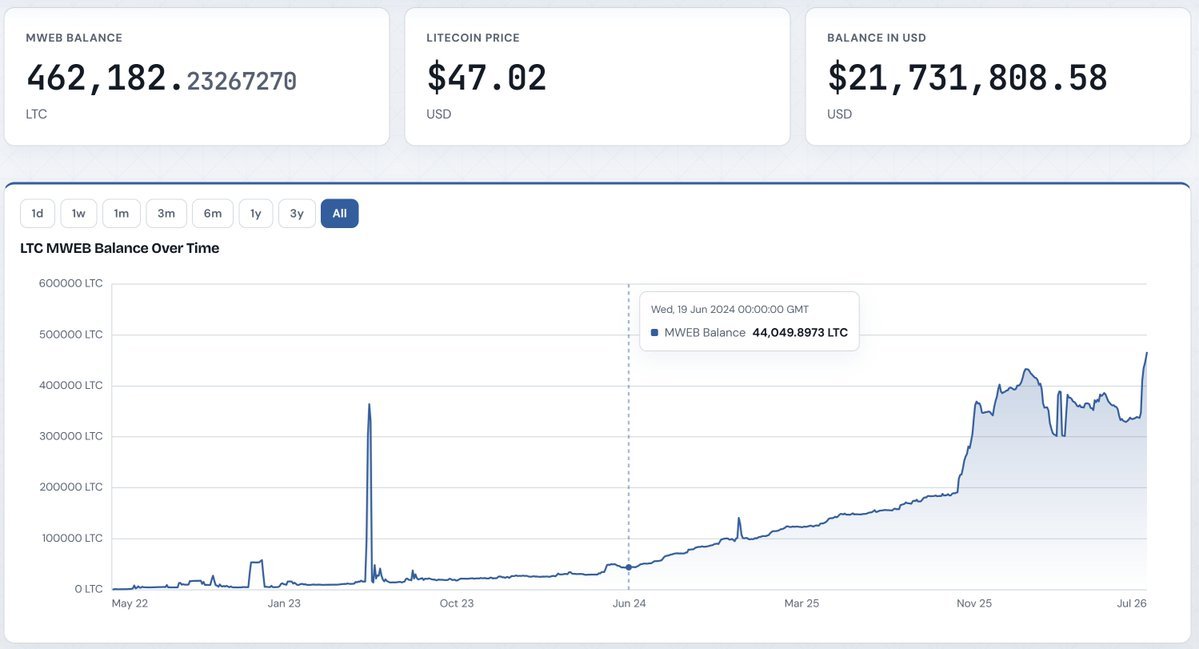Click the $47.02 Litecoin price value
This screenshot has width=1199, height=649.
486,78
